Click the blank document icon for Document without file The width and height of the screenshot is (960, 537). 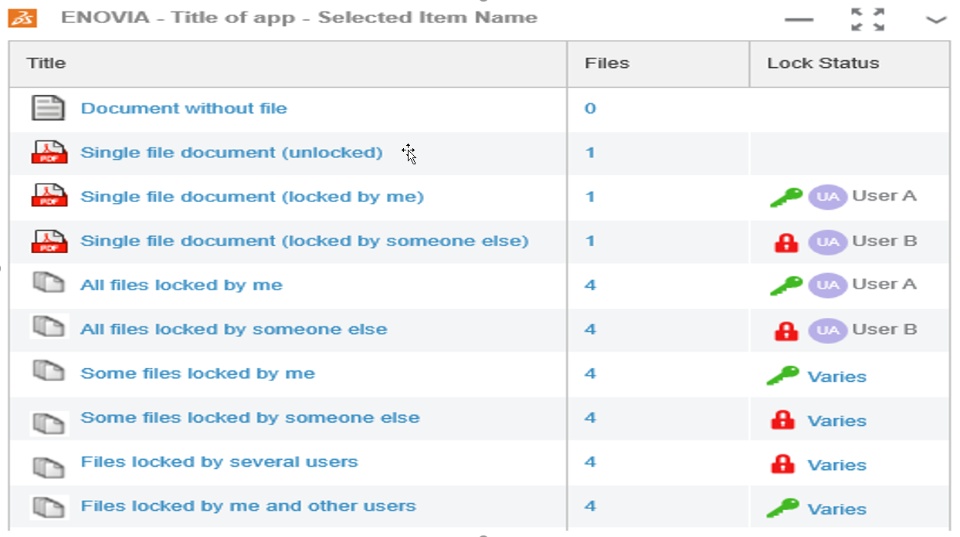[48, 108]
